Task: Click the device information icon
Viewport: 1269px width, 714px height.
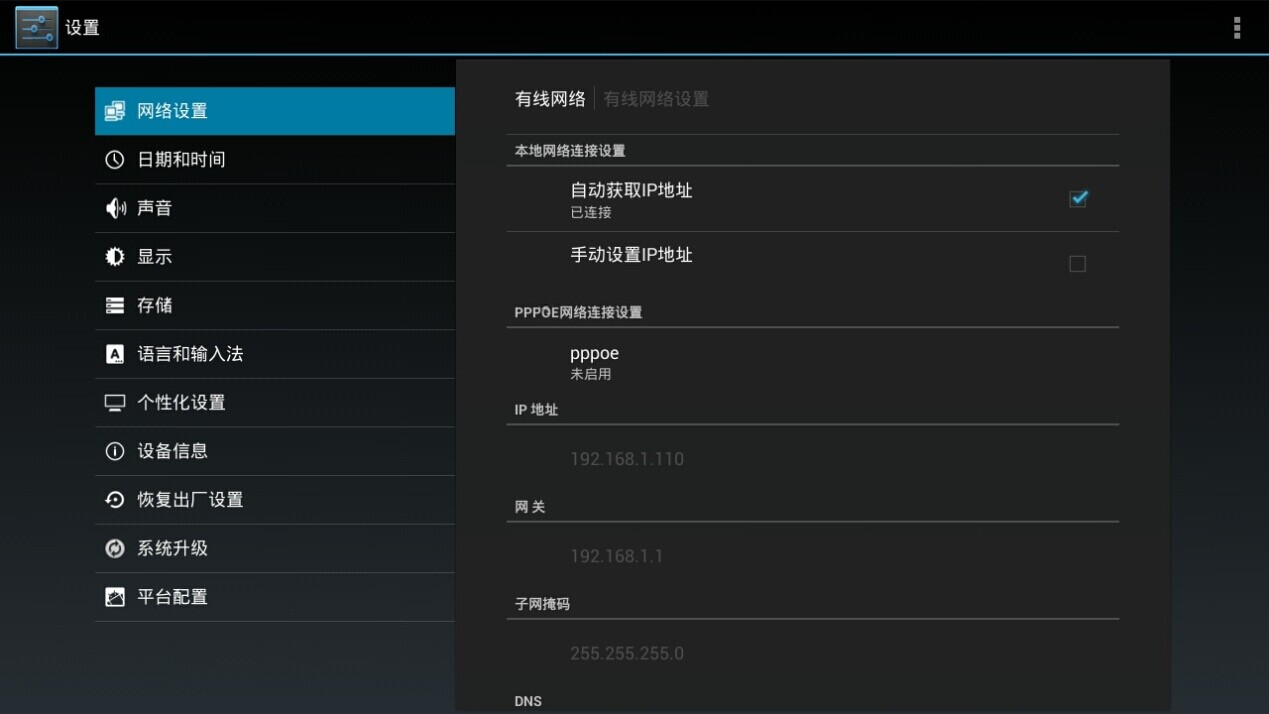Action: [x=115, y=451]
